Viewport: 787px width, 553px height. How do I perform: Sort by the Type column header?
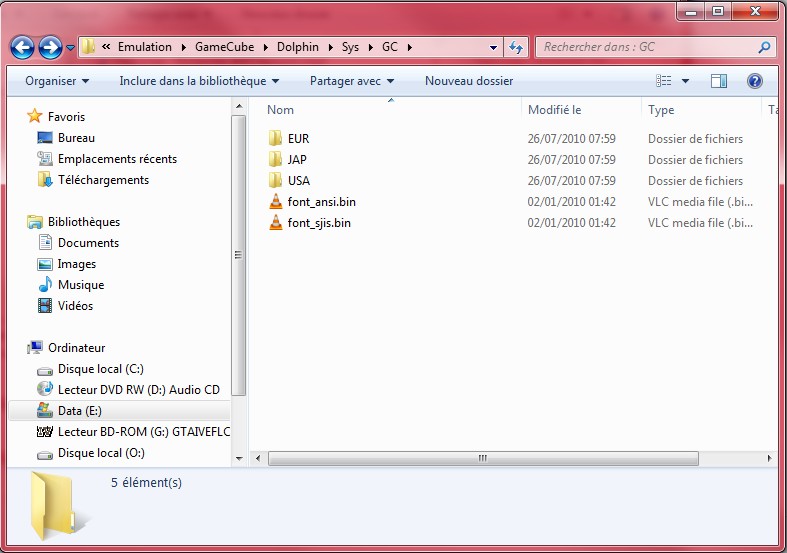(661, 110)
